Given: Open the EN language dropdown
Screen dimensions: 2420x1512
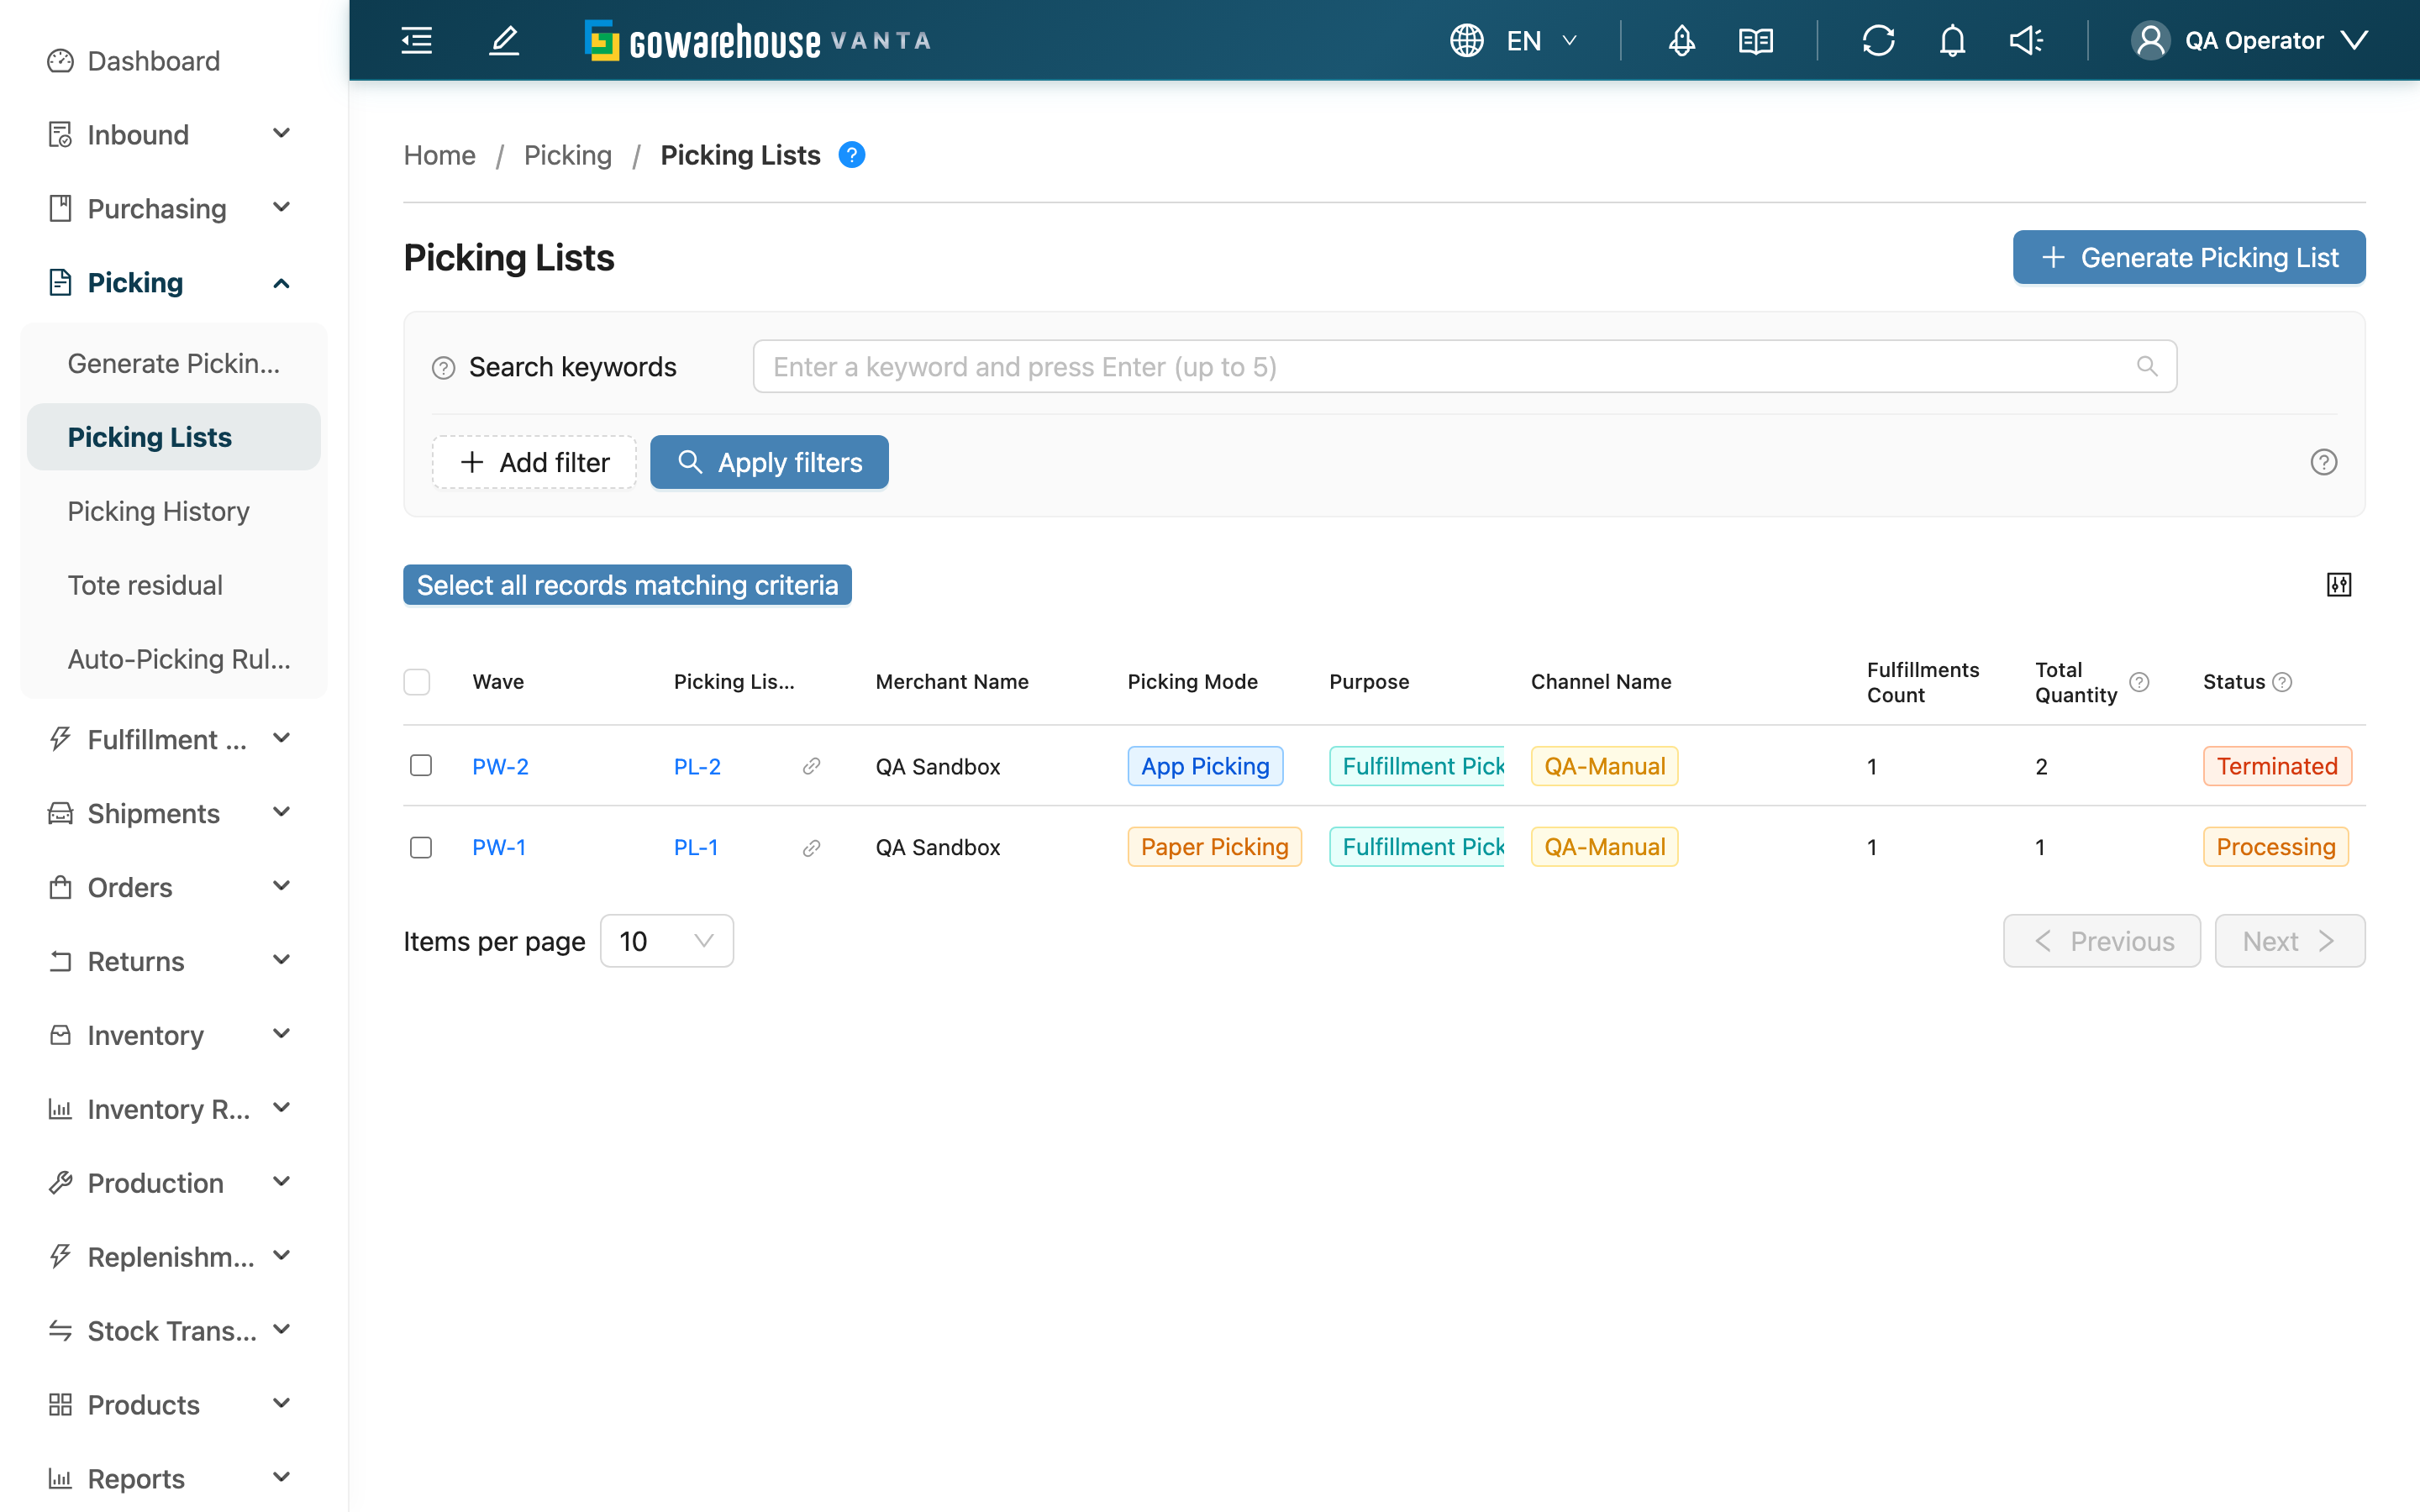Looking at the screenshot, I should coord(1541,41).
